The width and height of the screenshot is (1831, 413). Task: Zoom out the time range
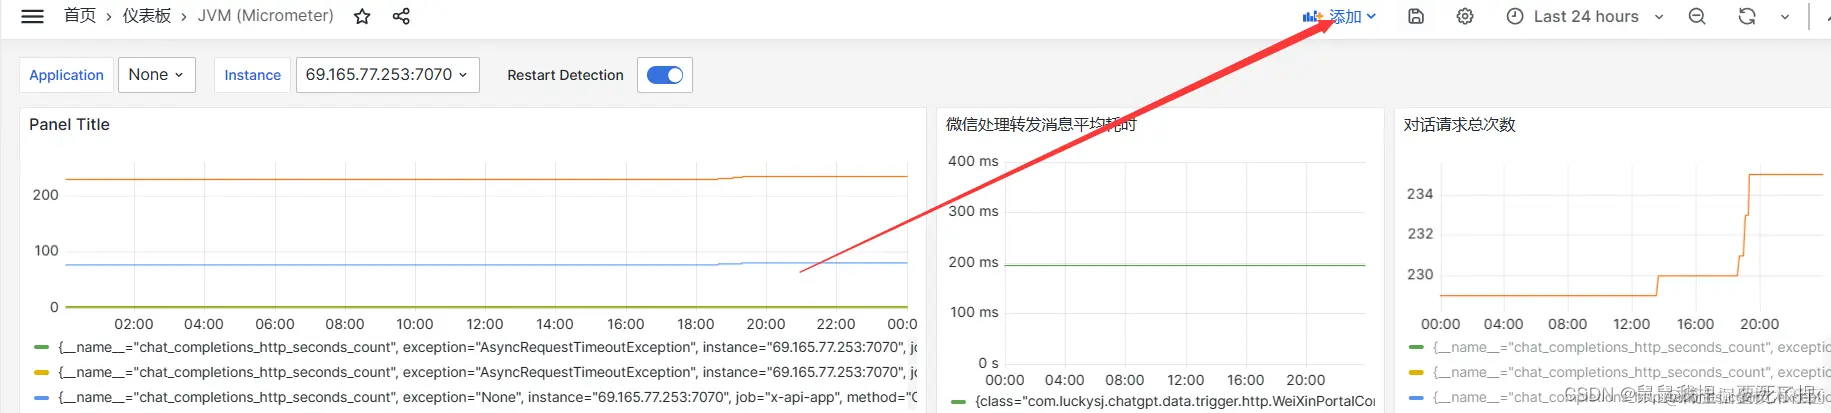coord(1697,16)
